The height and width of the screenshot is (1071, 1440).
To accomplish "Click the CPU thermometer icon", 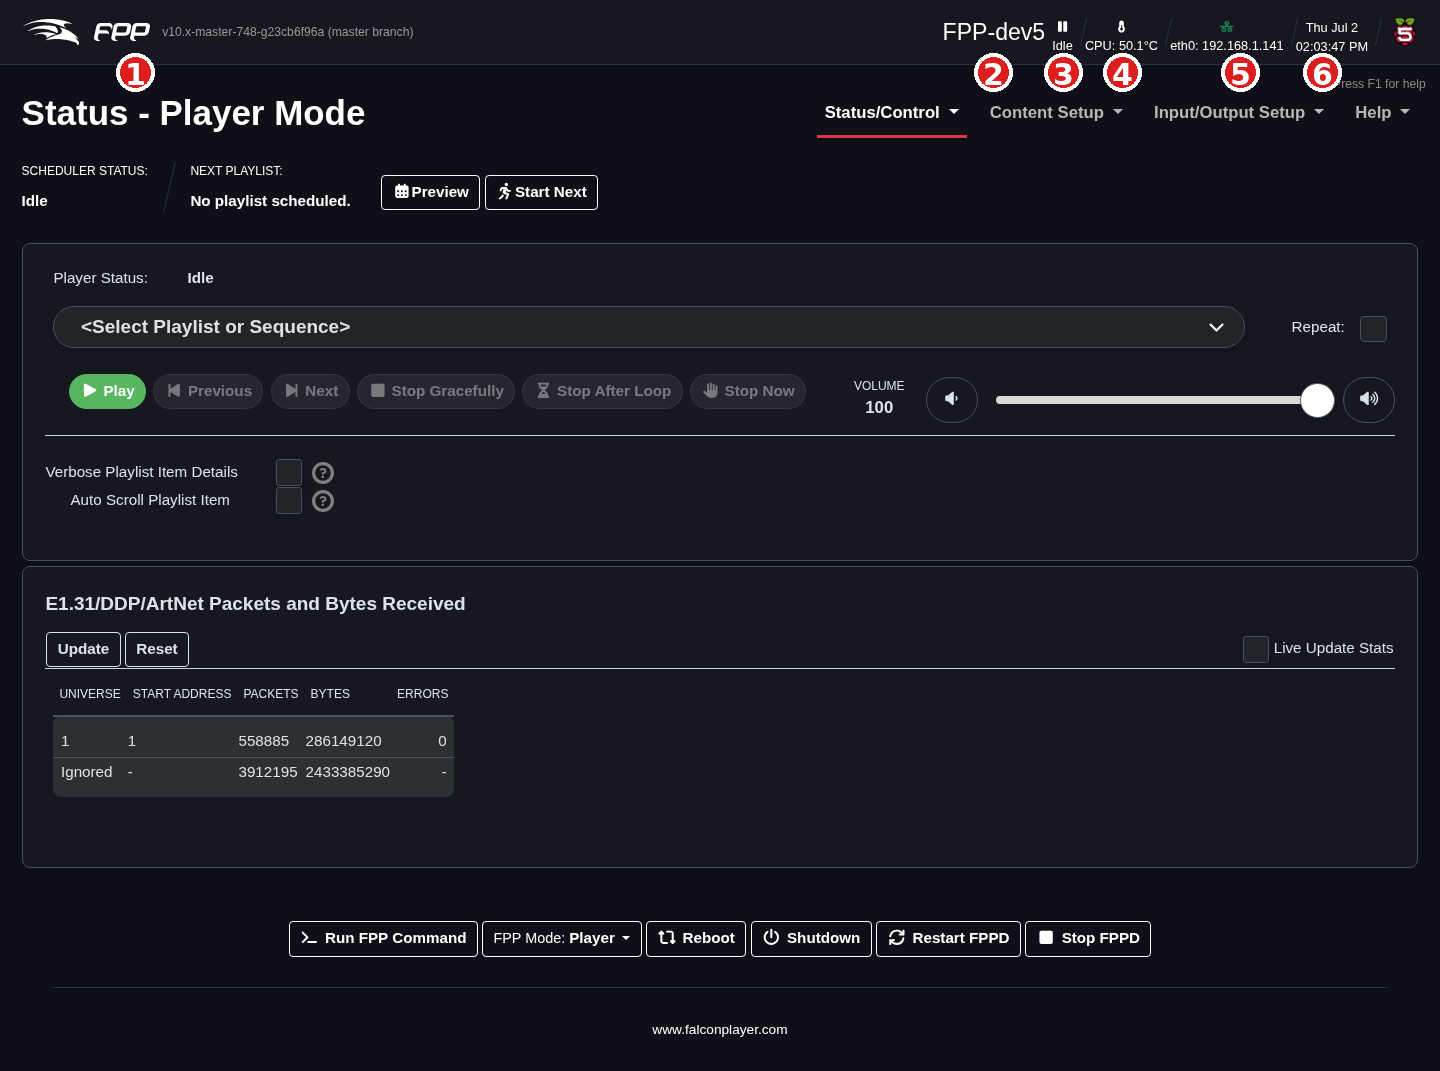I will tap(1121, 27).
